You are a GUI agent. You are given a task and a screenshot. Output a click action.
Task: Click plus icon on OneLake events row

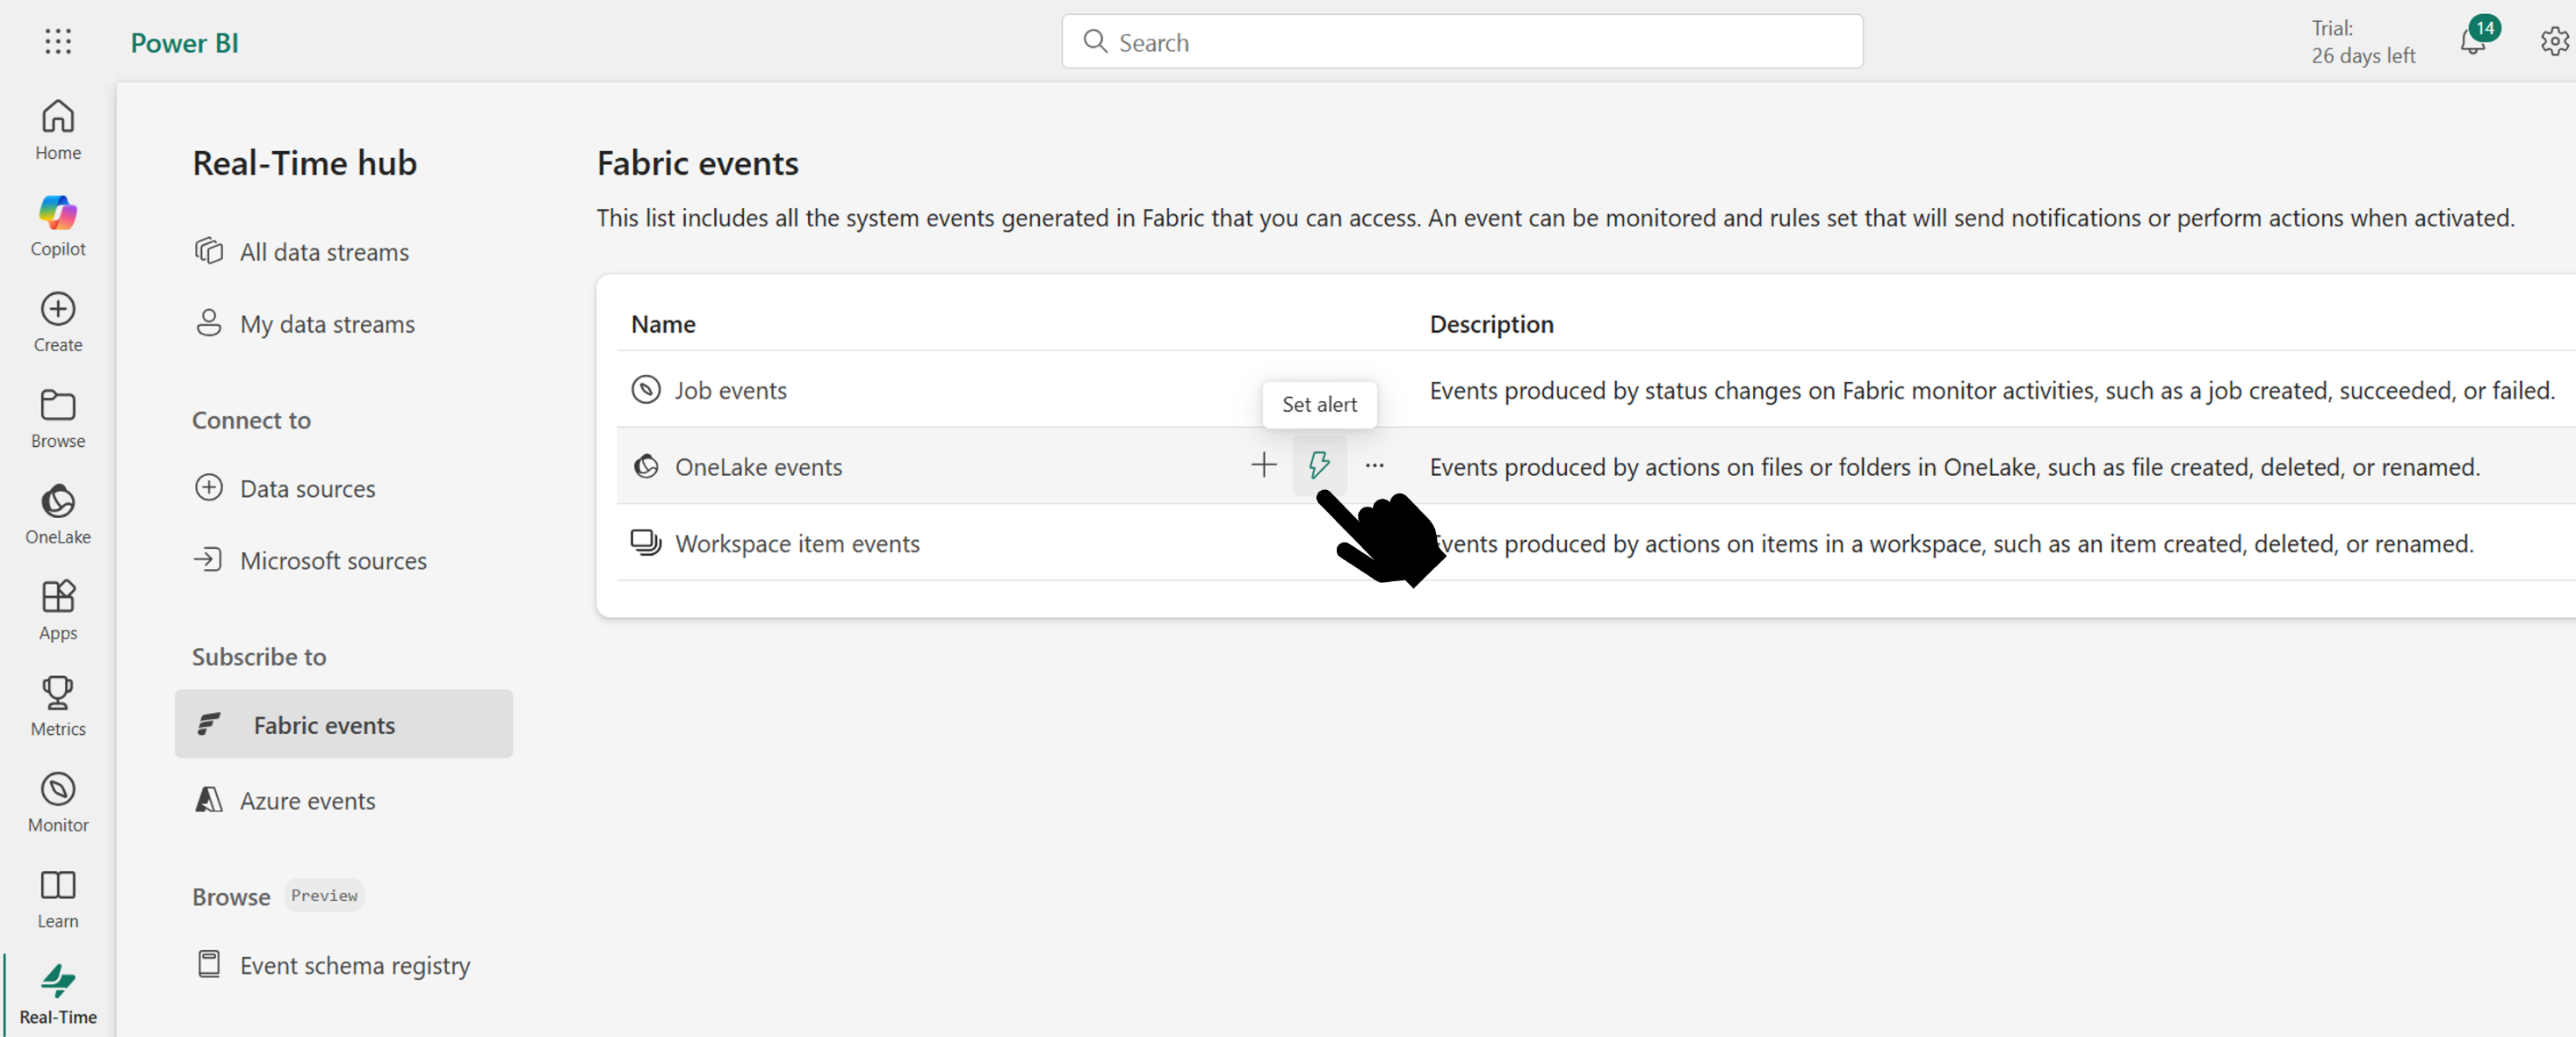click(x=1264, y=465)
